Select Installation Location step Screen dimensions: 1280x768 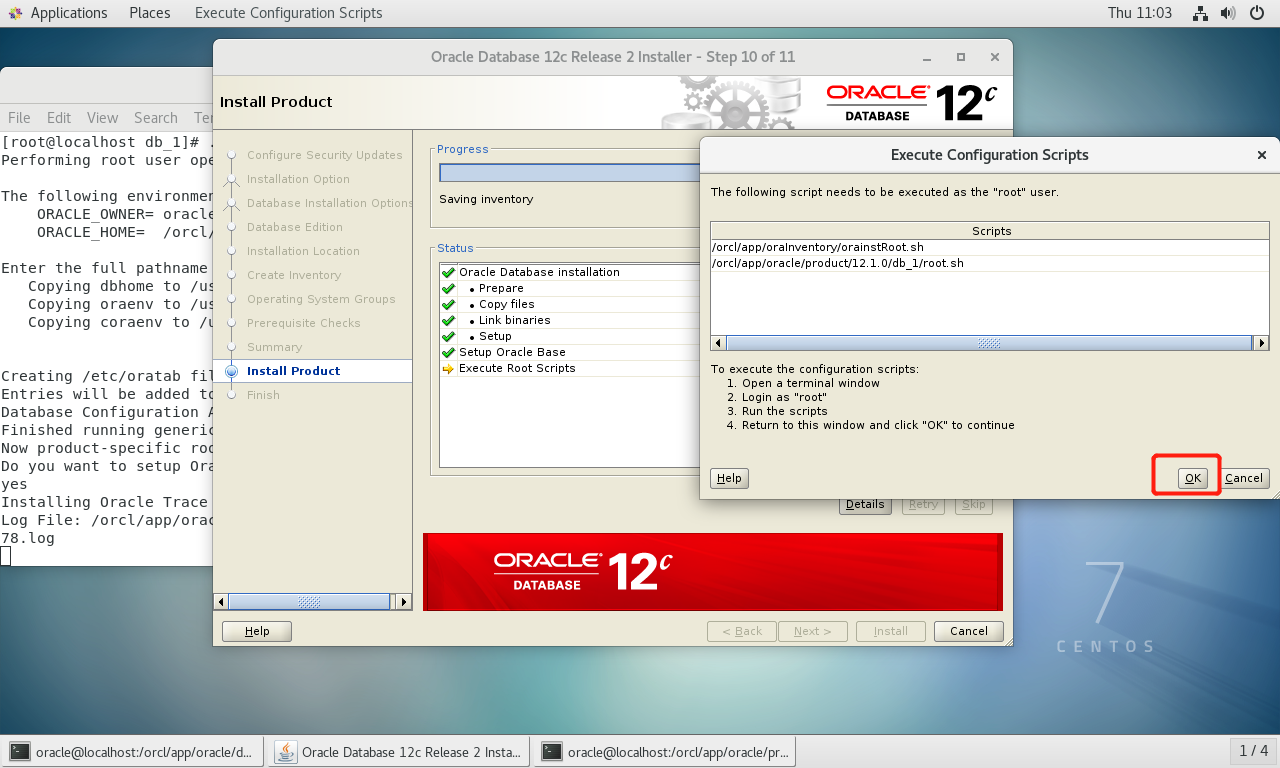point(303,251)
